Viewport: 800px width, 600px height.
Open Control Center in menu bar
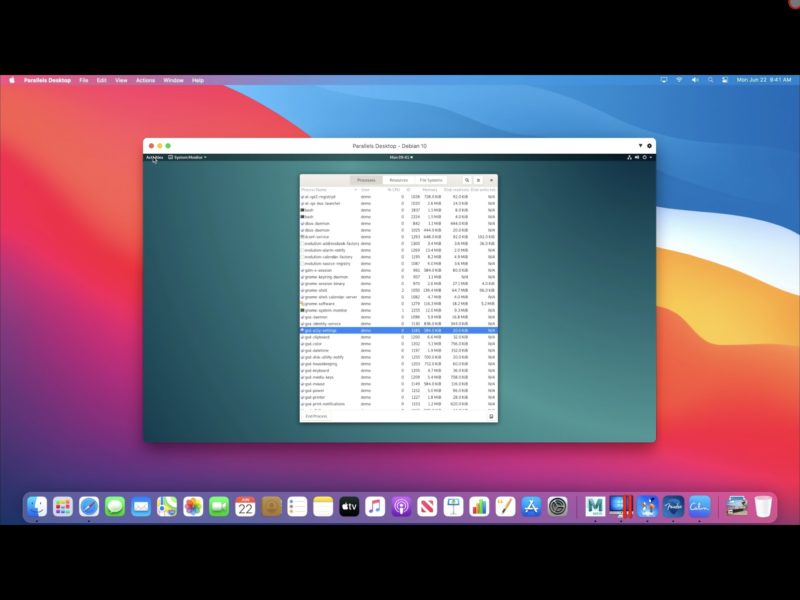click(x=725, y=80)
